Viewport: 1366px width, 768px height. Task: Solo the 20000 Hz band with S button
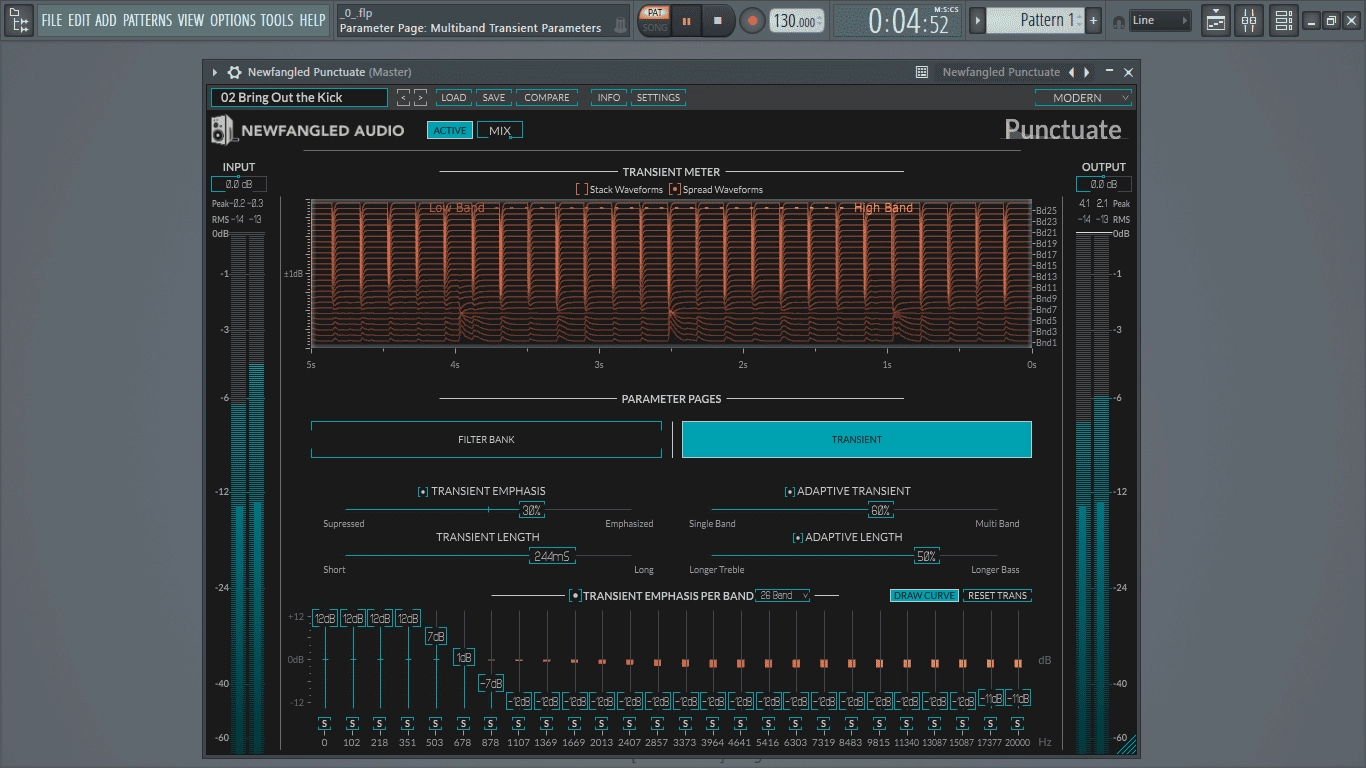pos(1017,724)
